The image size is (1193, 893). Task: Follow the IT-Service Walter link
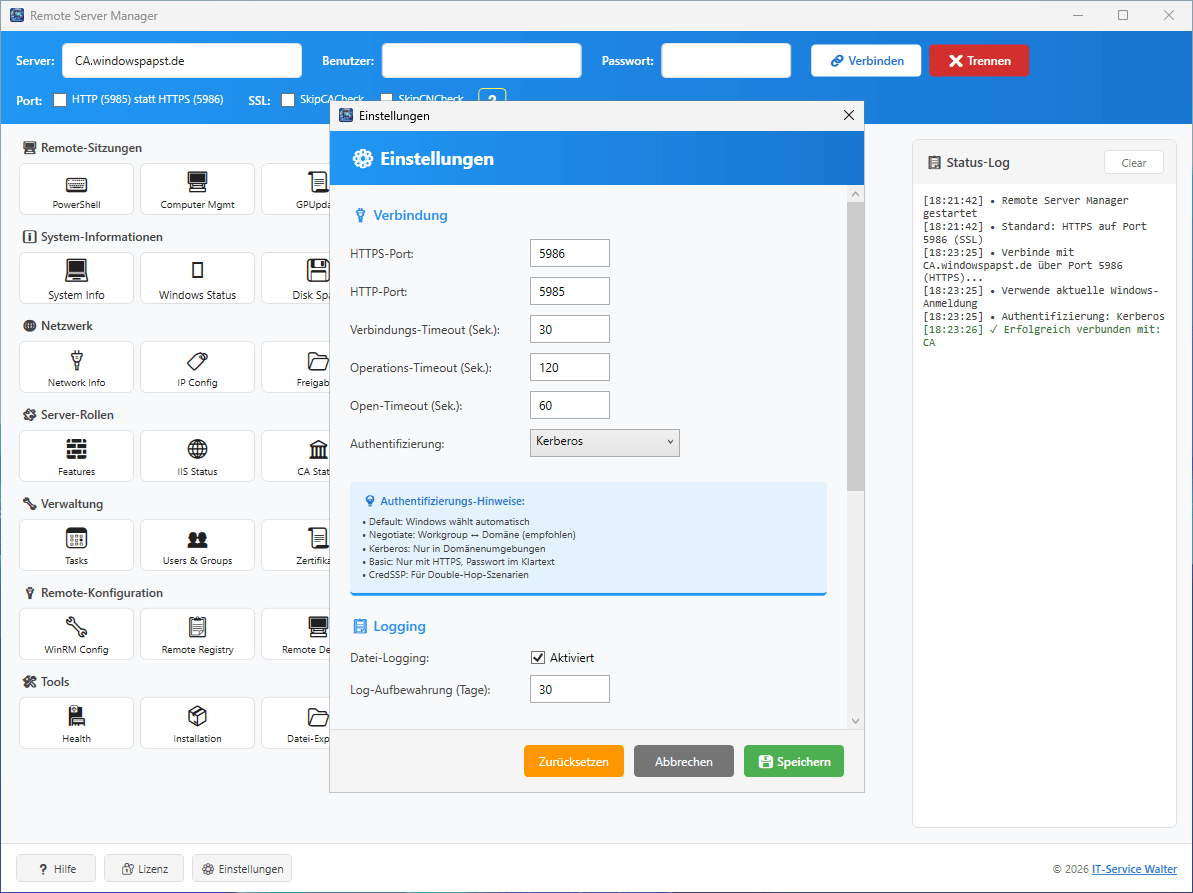point(1134,869)
